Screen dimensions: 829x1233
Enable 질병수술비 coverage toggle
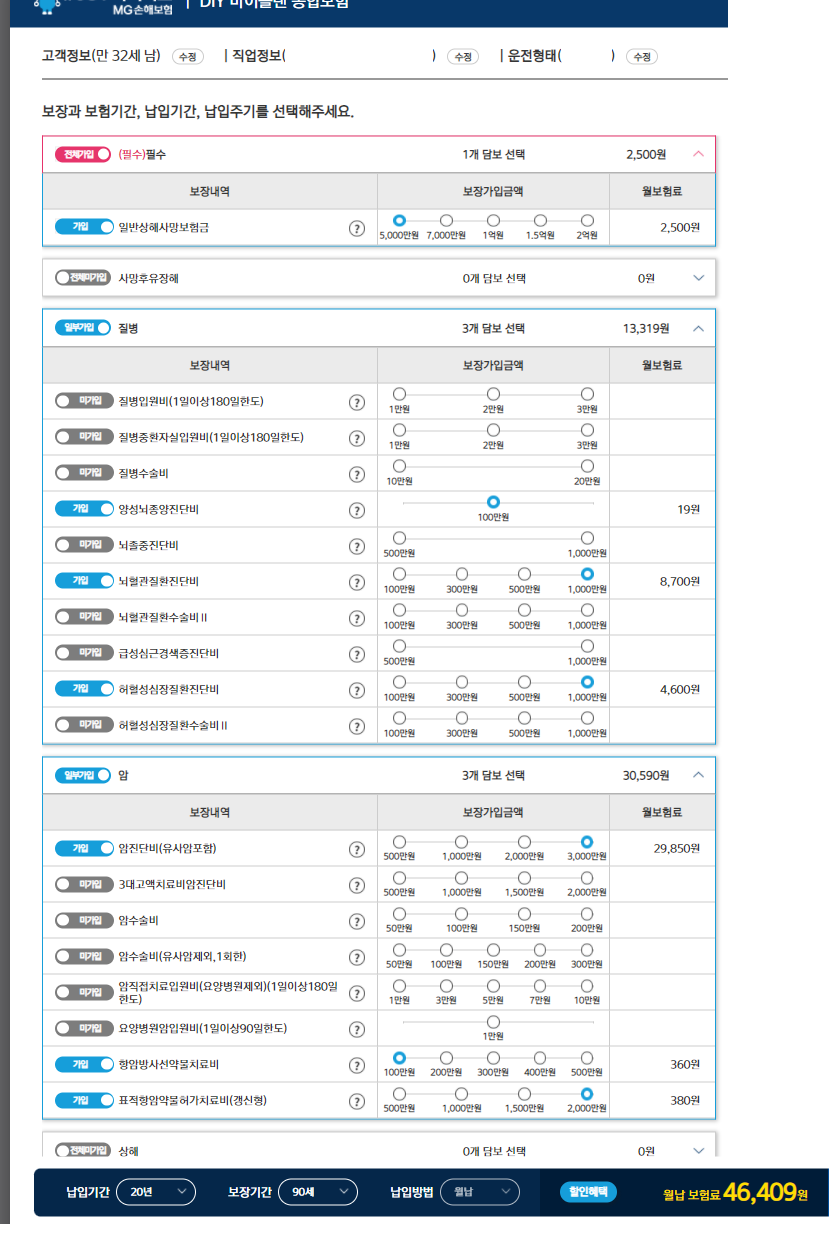[84, 473]
